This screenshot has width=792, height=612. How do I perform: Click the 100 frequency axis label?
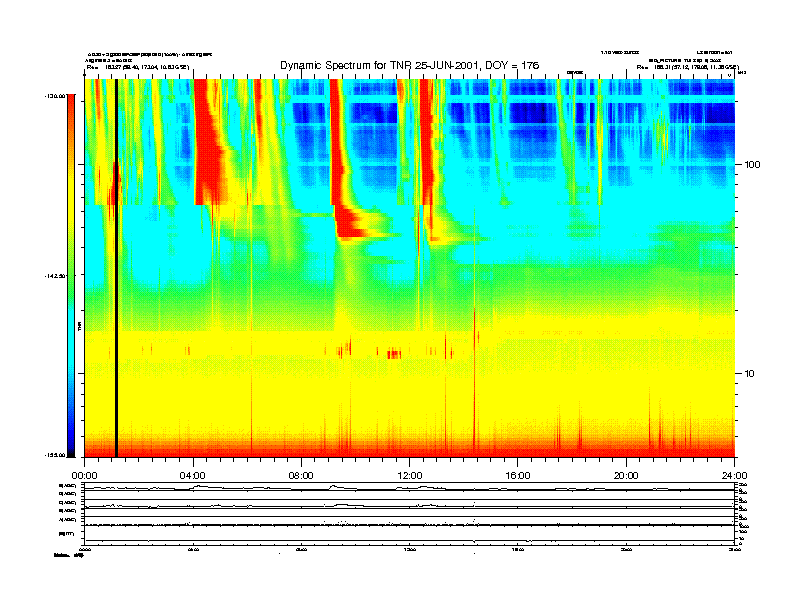[x=752, y=165]
